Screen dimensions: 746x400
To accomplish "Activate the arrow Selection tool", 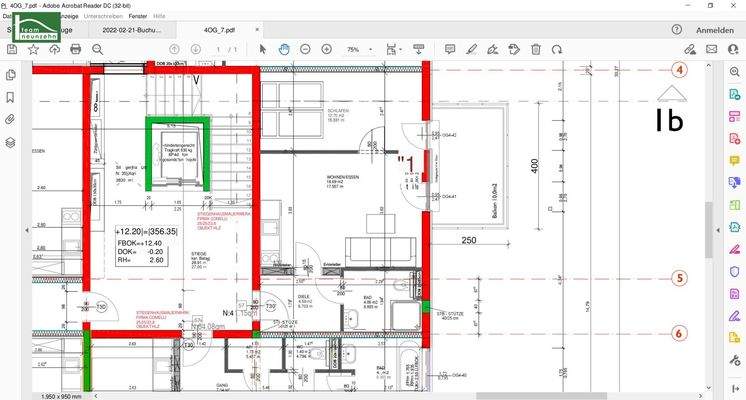I will tap(263, 49).
